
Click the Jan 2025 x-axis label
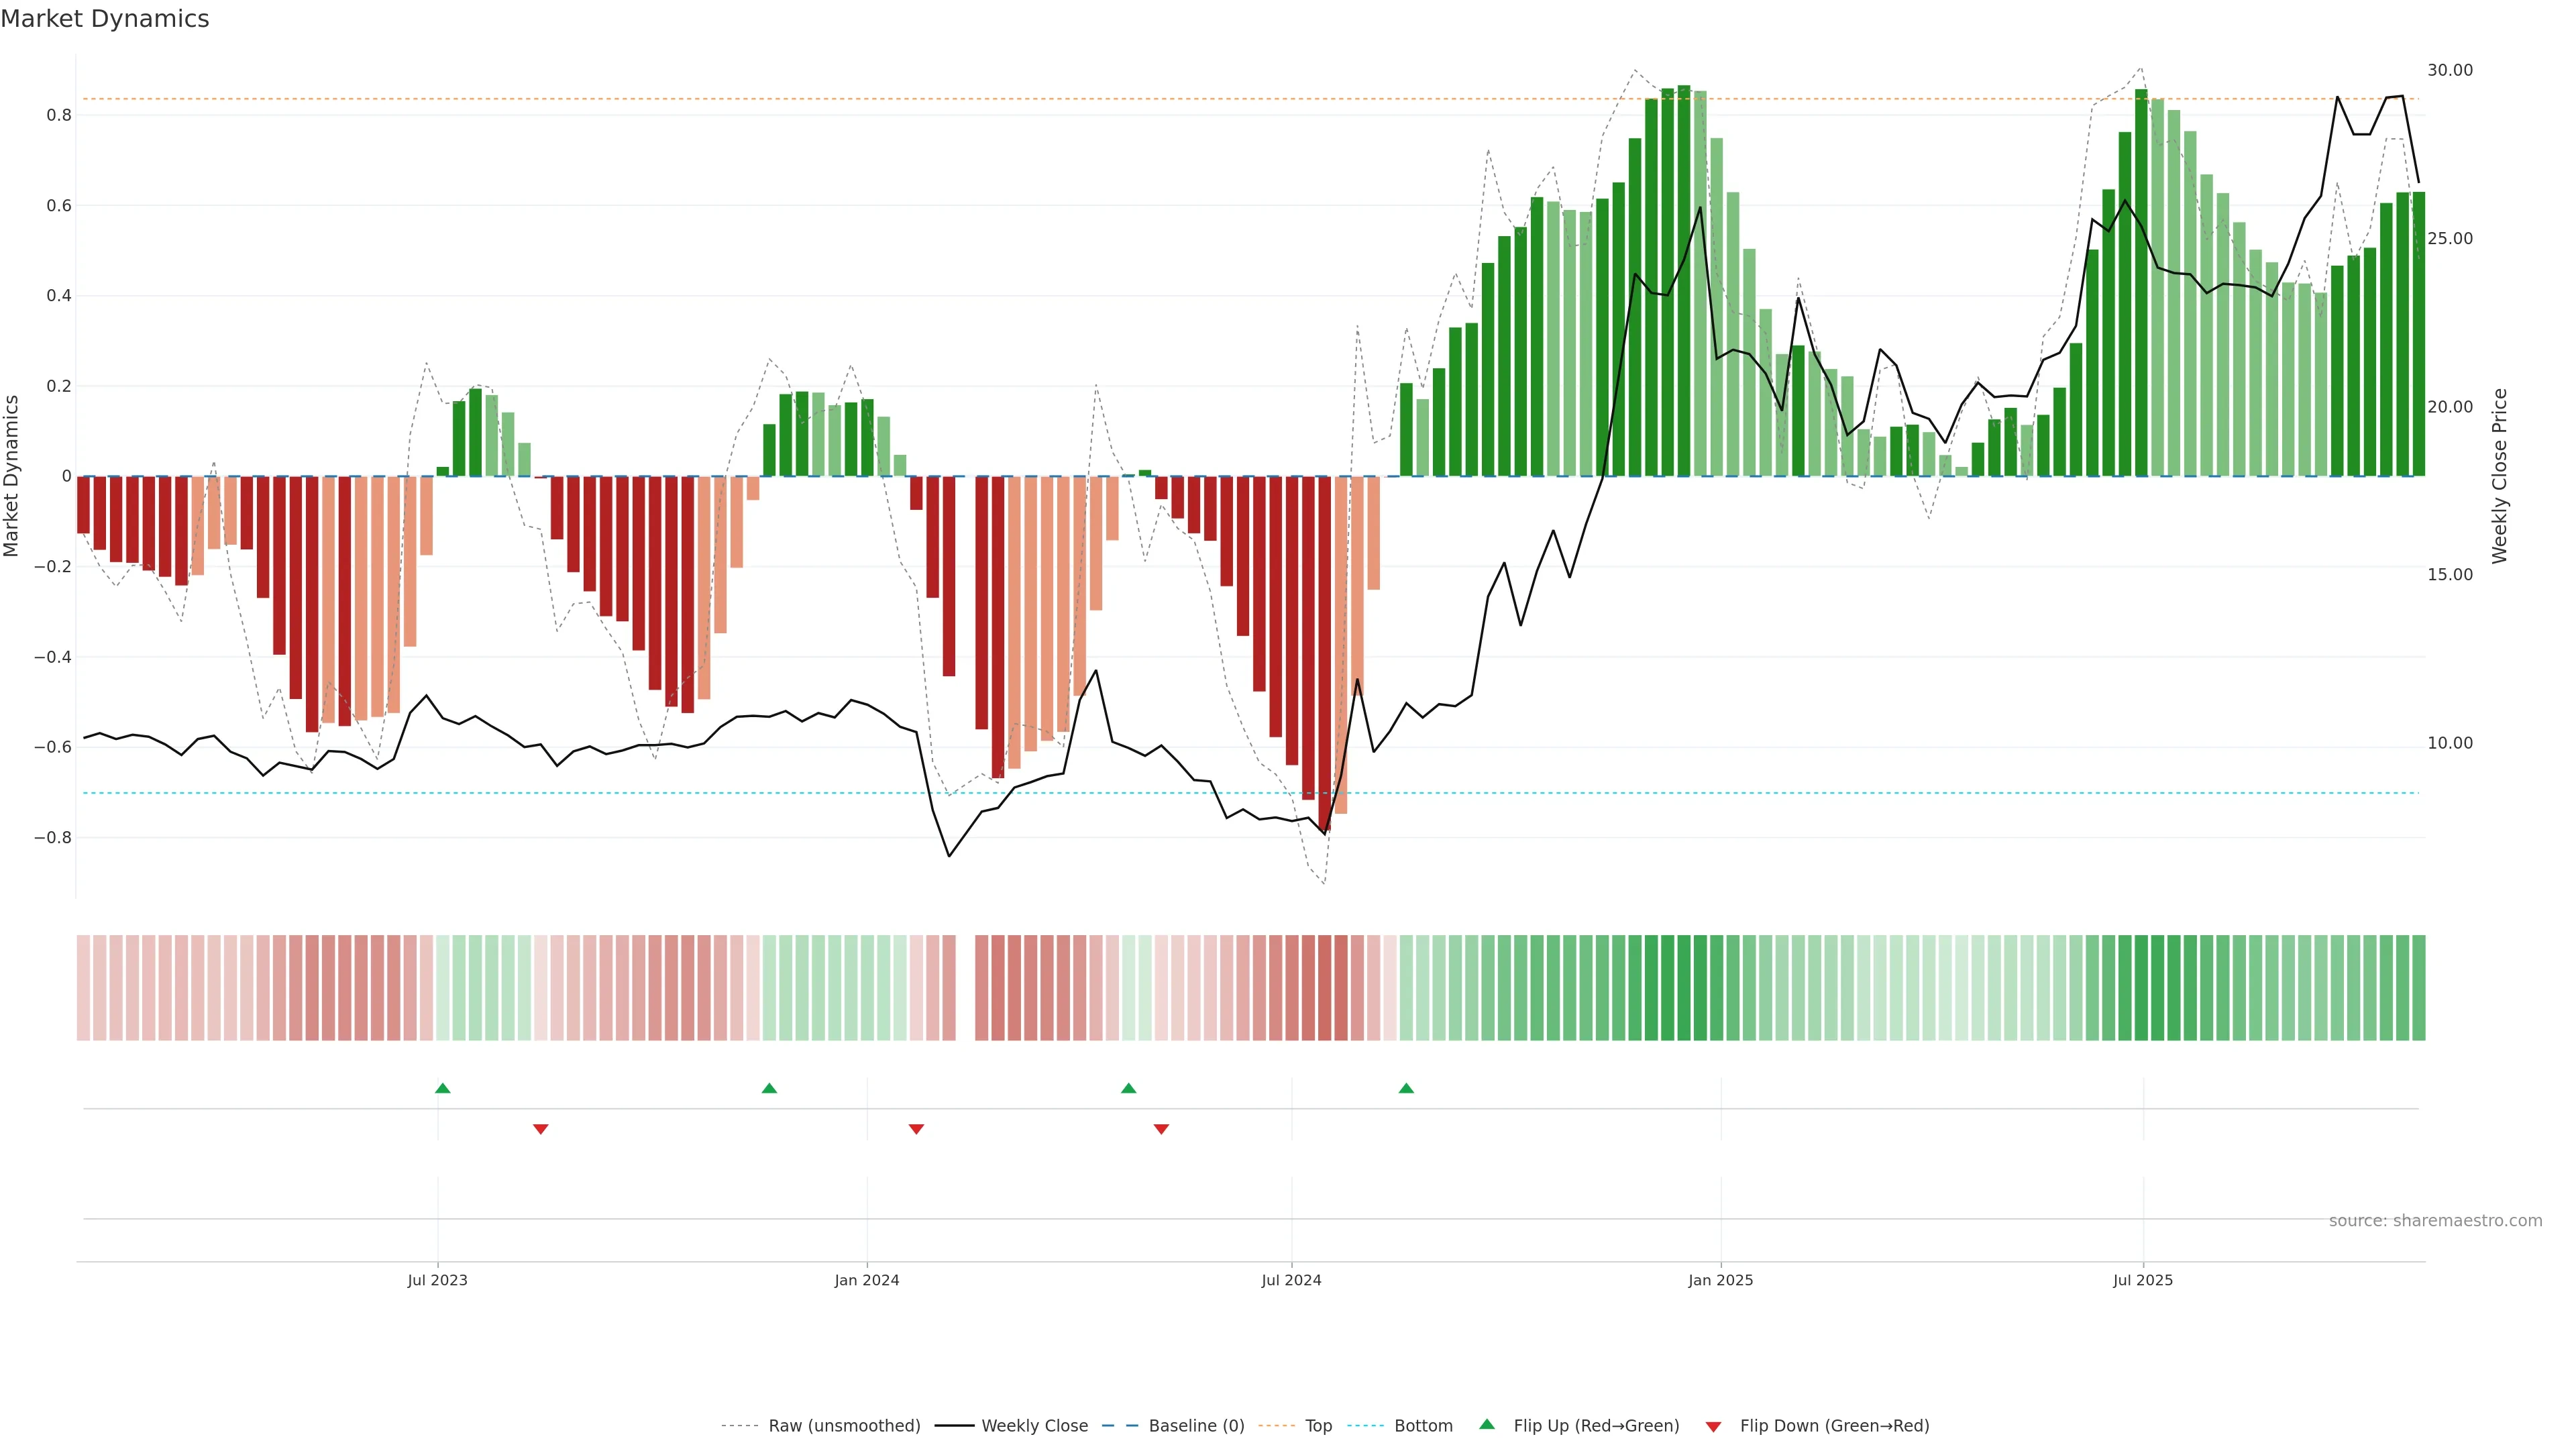1720,1280
